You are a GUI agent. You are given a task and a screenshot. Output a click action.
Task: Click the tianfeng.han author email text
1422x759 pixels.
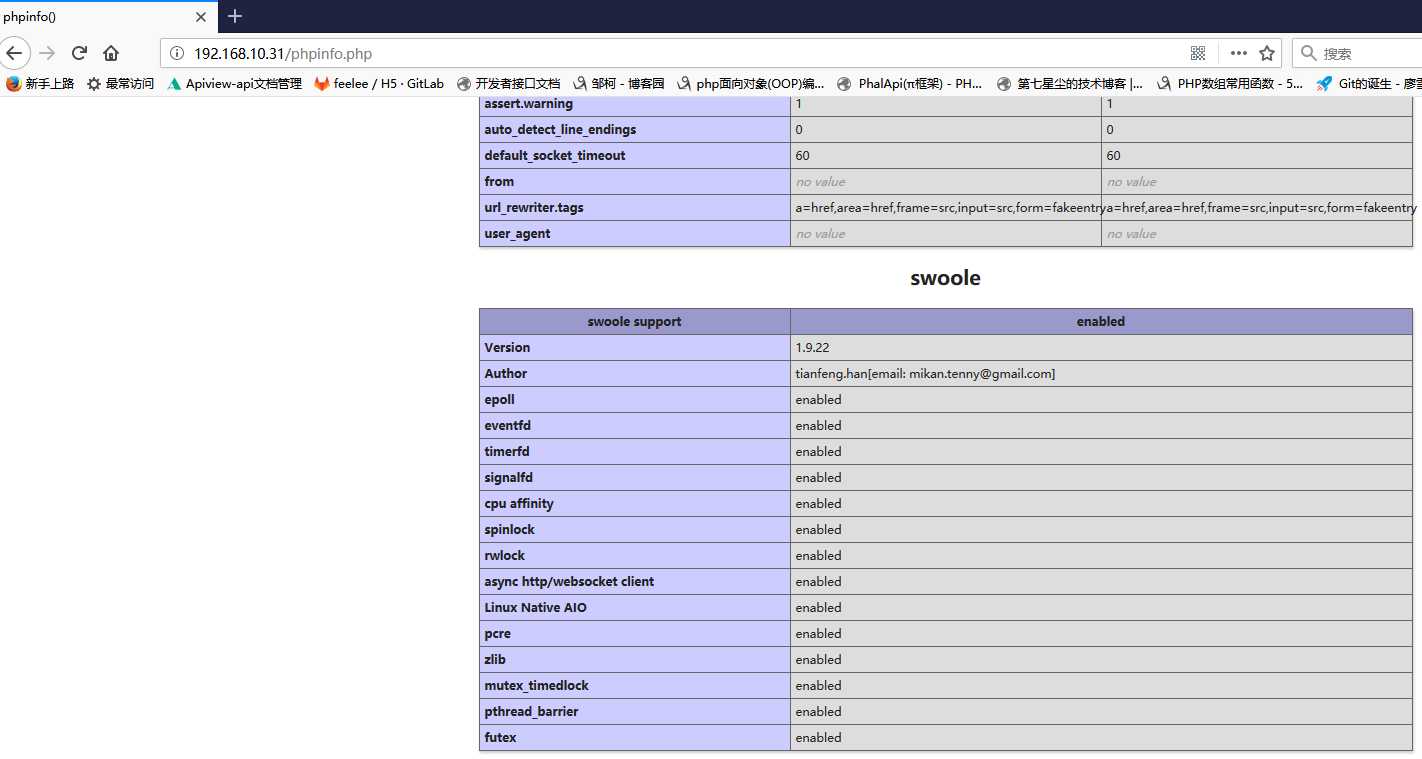pos(925,373)
